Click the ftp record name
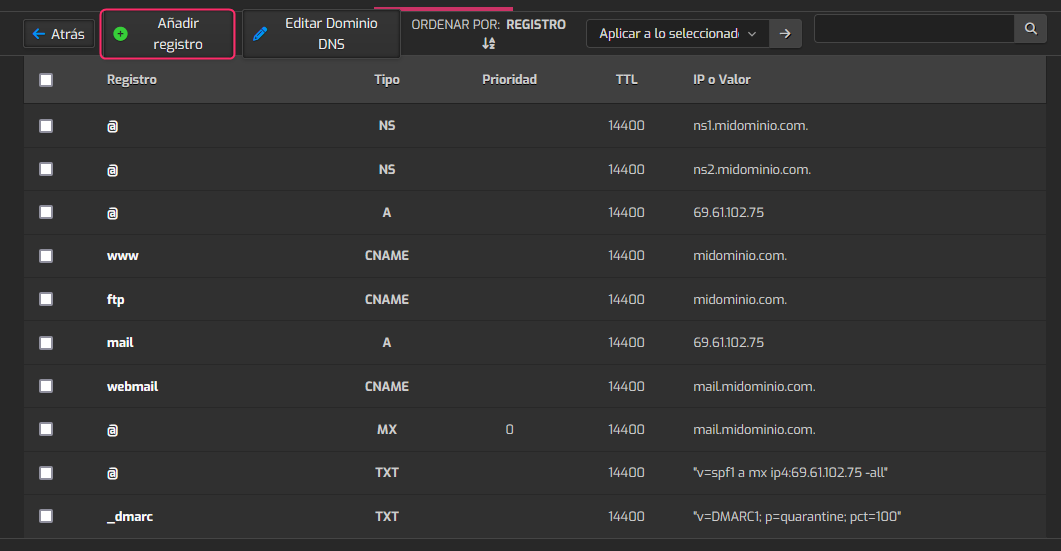Image resolution: width=1061 pixels, height=551 pixels. (x=116, y=299)
